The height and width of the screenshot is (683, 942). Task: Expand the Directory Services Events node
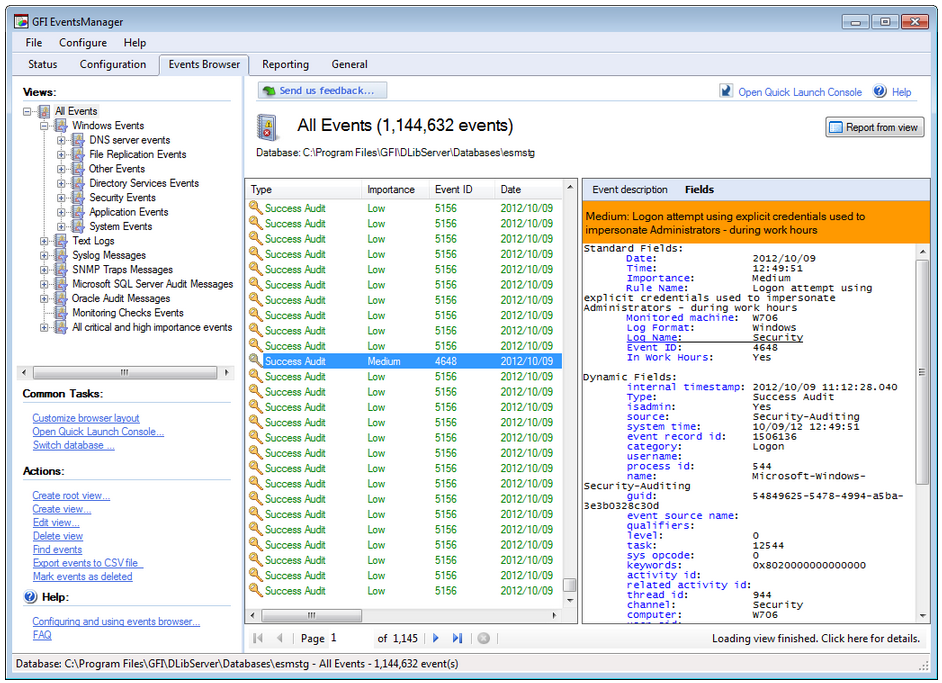point(61,183)
